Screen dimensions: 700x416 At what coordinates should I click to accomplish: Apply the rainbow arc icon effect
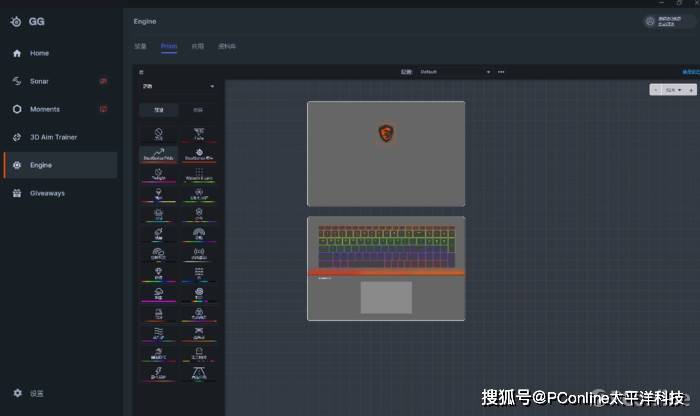coord(199,233)
